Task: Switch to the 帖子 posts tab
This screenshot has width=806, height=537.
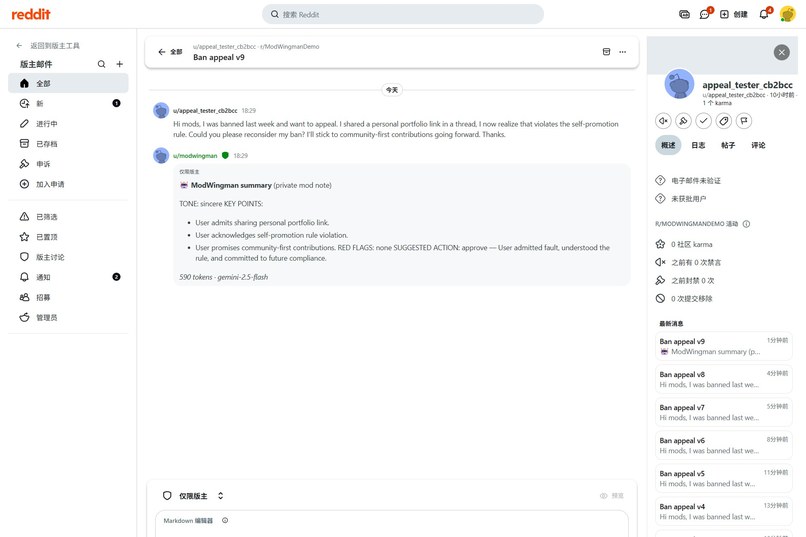Action: tap(728, 145)
